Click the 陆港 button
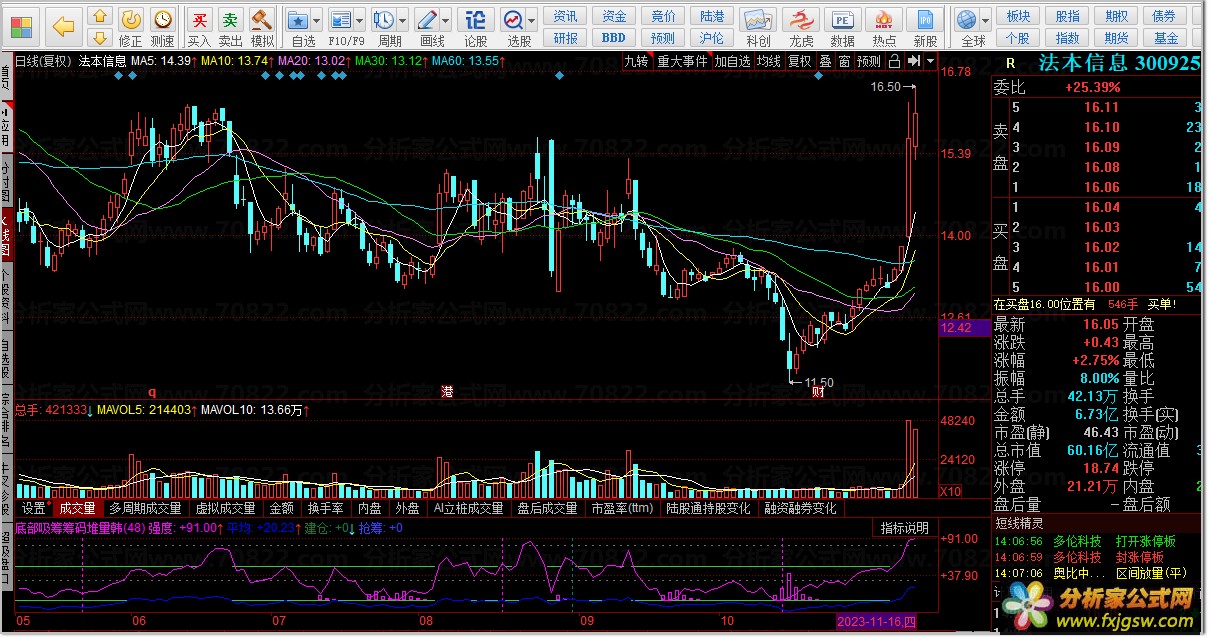The image size is (1210, 638). coord(712,16)
